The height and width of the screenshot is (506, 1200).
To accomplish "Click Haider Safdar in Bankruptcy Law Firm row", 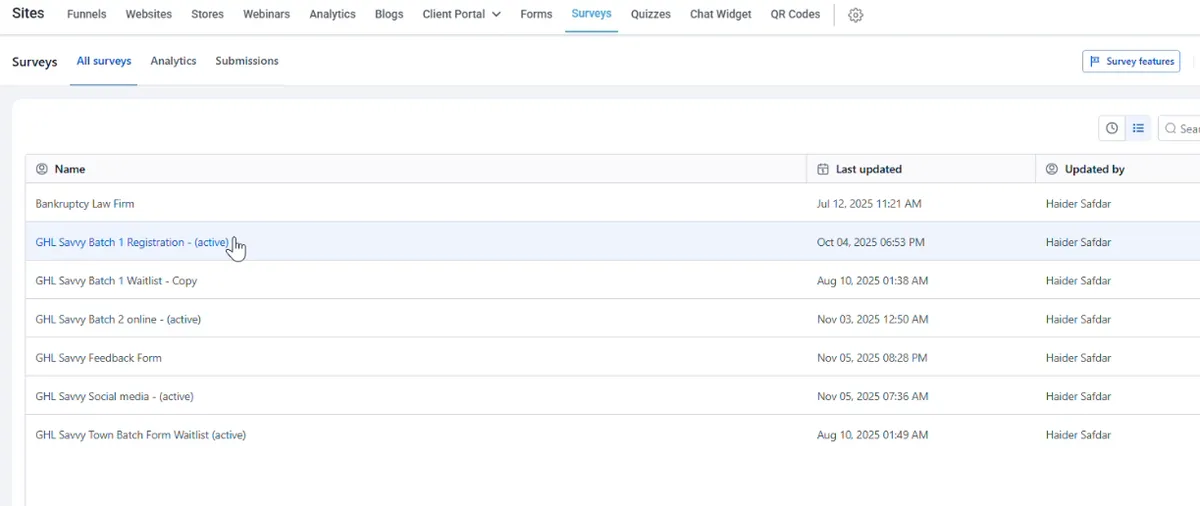I will 1078,204.
